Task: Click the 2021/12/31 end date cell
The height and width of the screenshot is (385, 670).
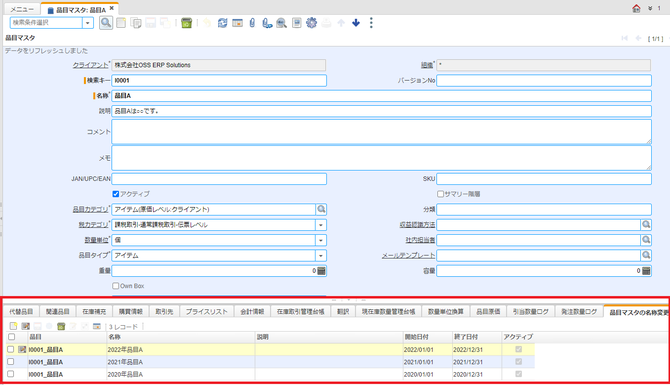Action: pyautogui.click(x=476, y=362)
